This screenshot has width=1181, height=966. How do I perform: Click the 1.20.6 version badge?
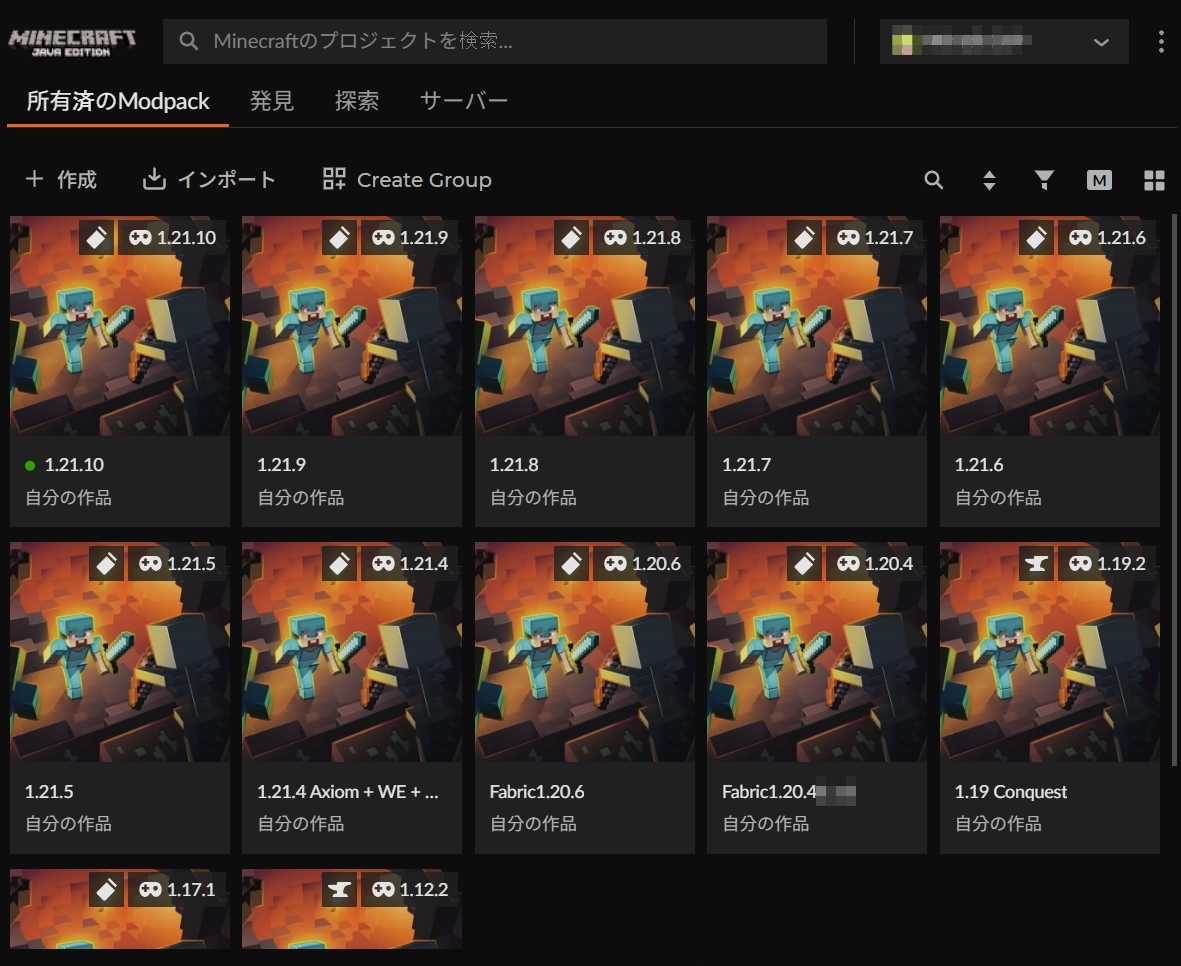tap(642, 564)
